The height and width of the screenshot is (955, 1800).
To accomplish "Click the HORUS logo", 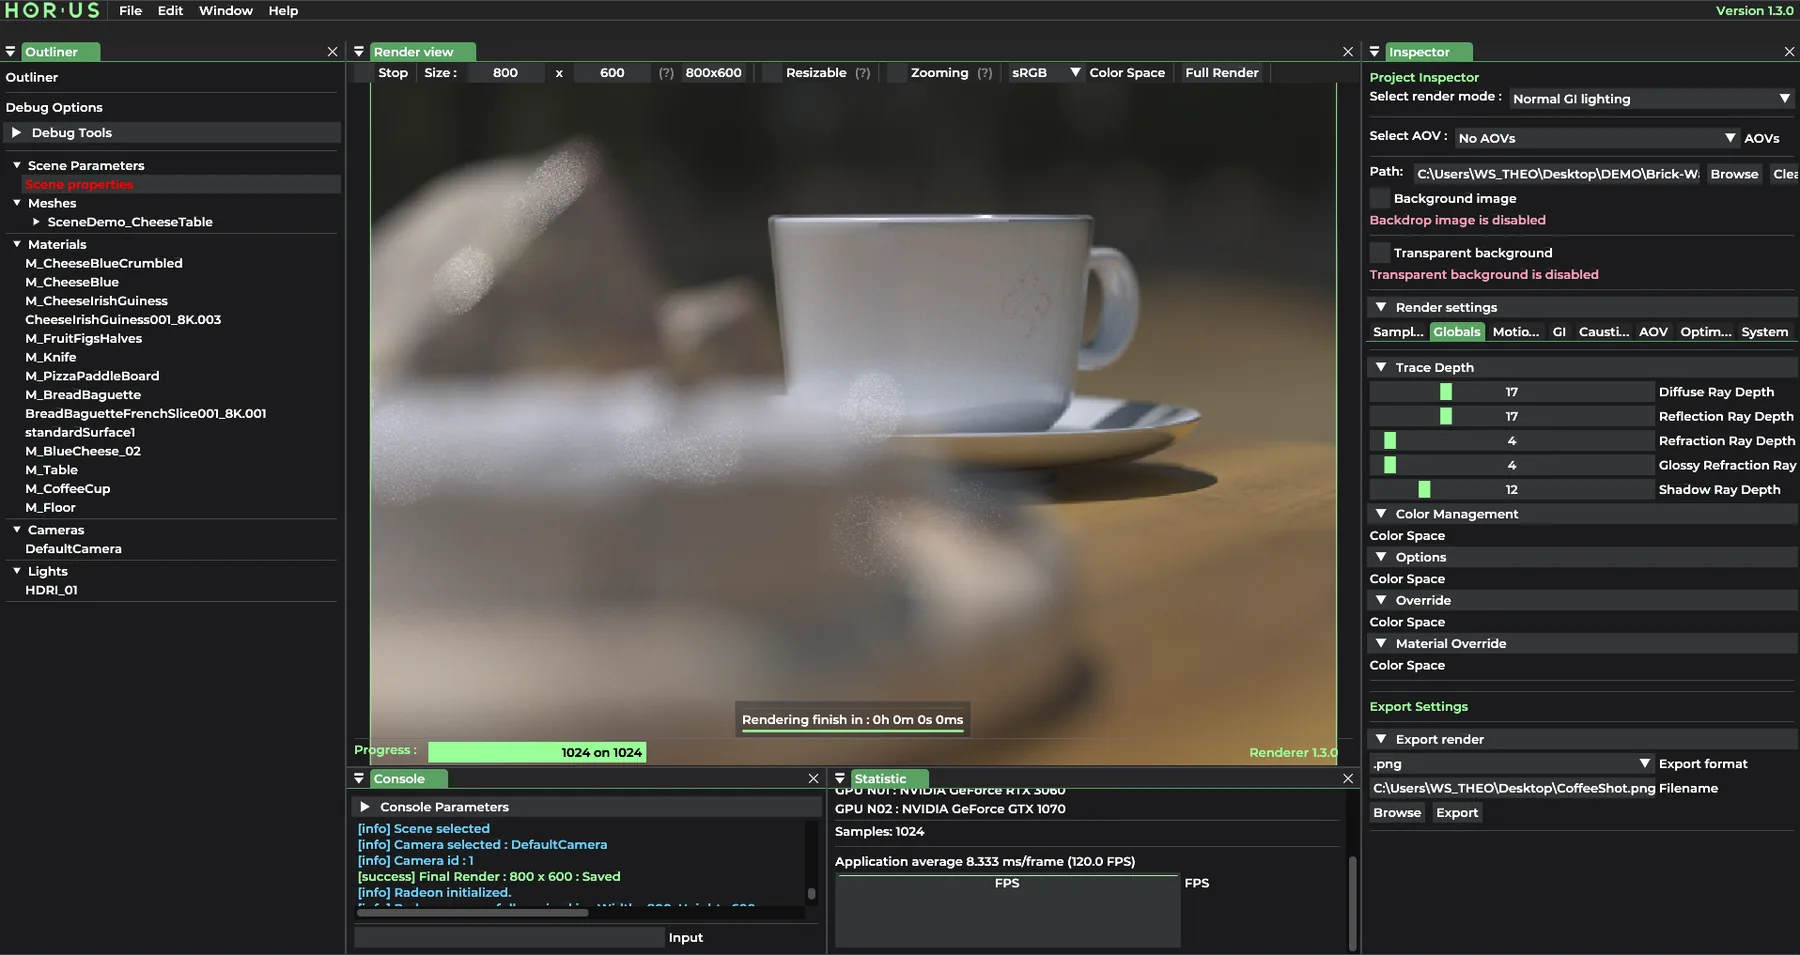I will point(52,10).
